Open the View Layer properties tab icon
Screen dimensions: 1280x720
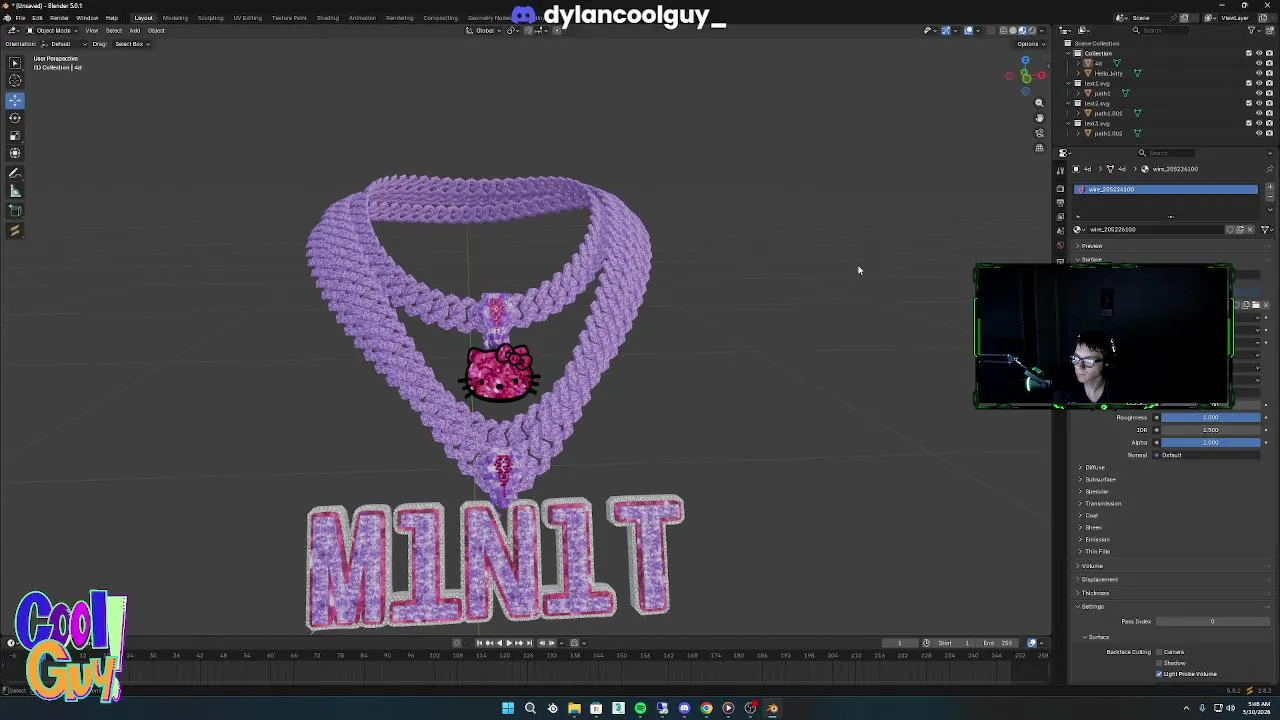[x=1061, y=217]
